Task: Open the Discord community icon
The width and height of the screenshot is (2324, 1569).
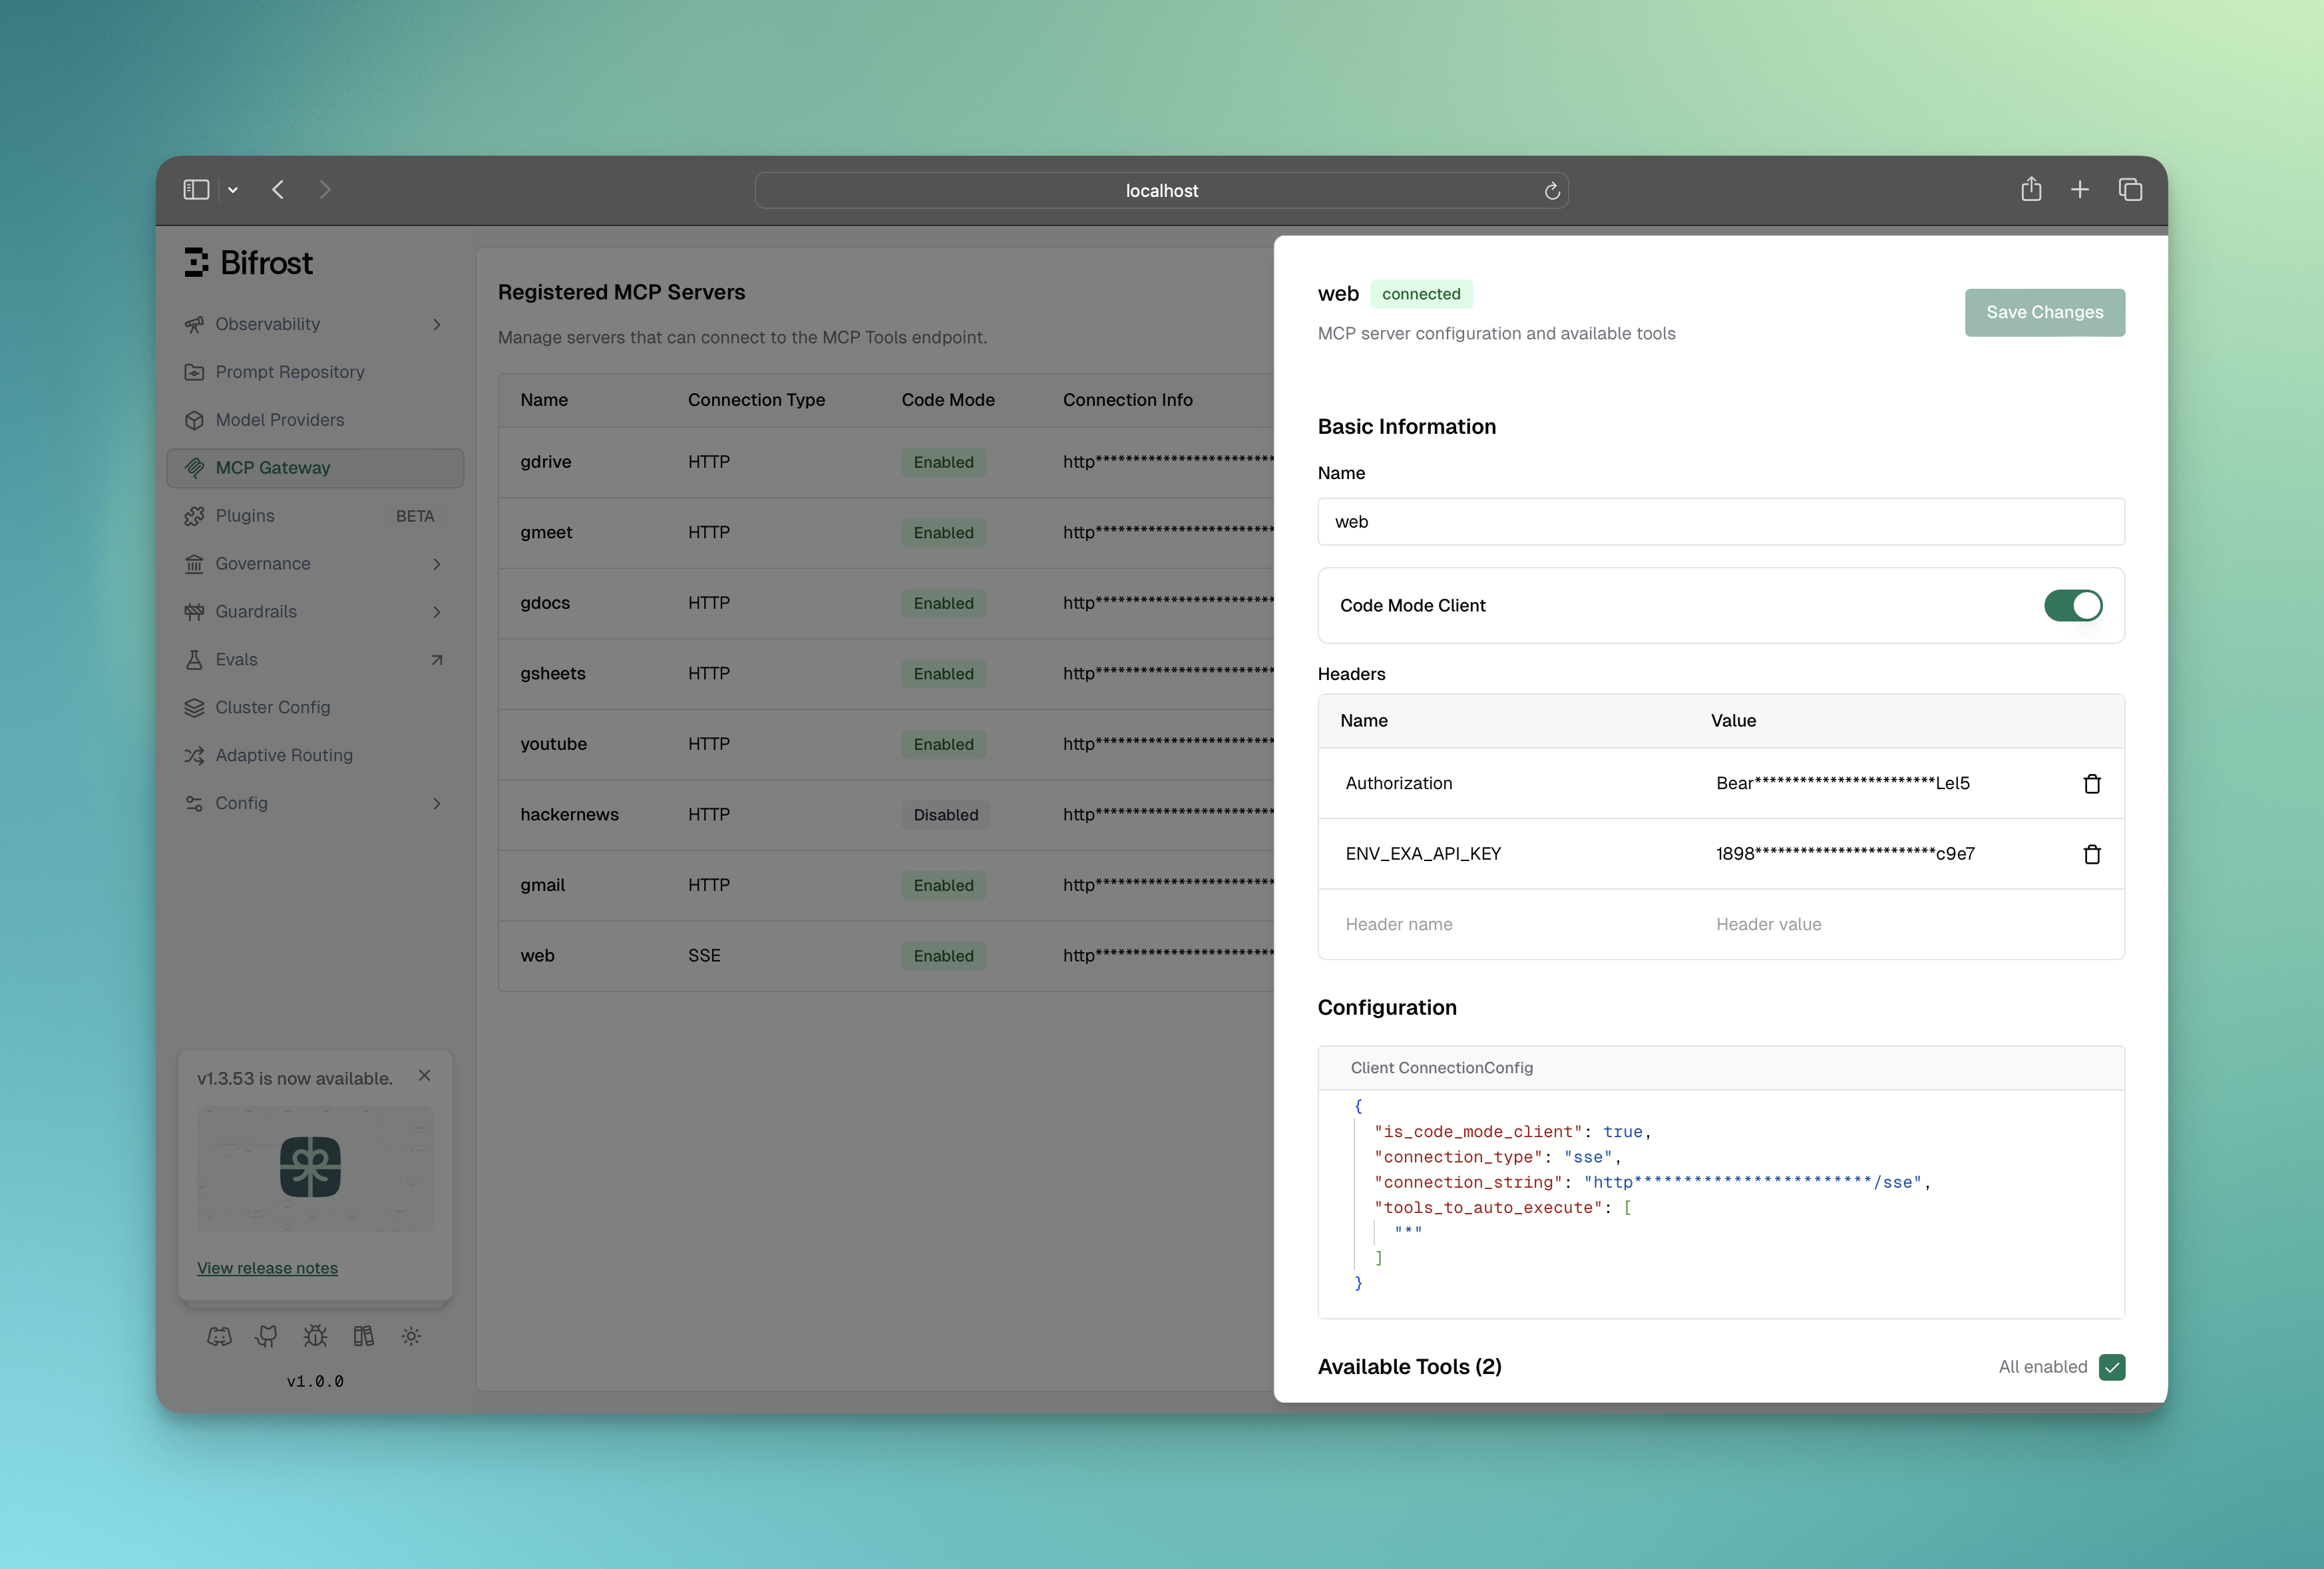Action: coord(220,1337)
